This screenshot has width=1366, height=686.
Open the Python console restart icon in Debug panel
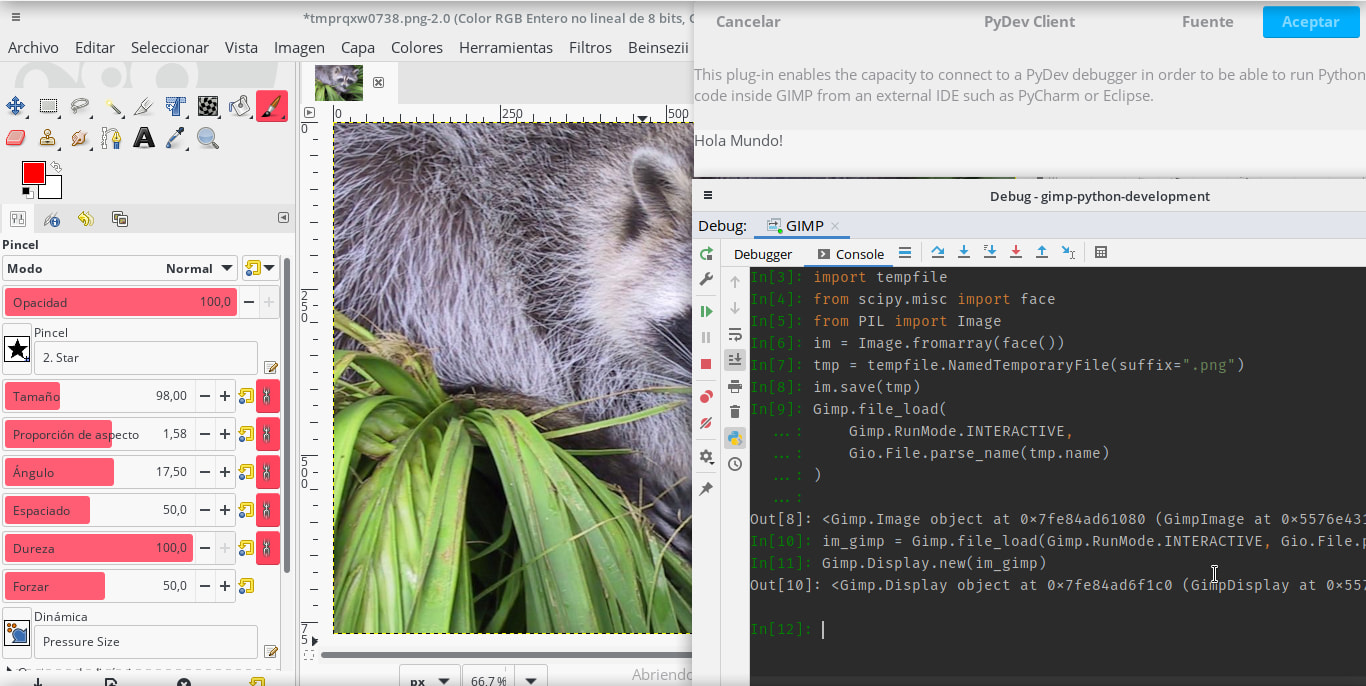click(x=706, y=253)
